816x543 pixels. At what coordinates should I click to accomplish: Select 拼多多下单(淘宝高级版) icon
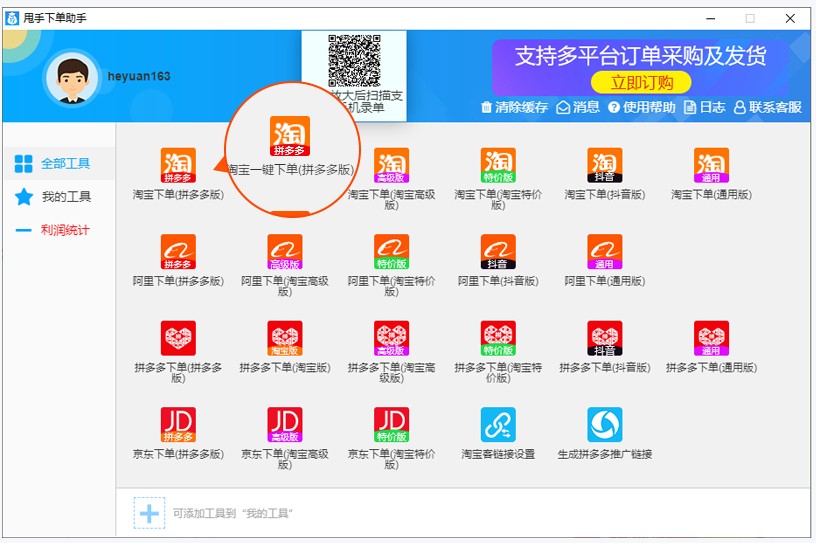click(x=391, y=338)
